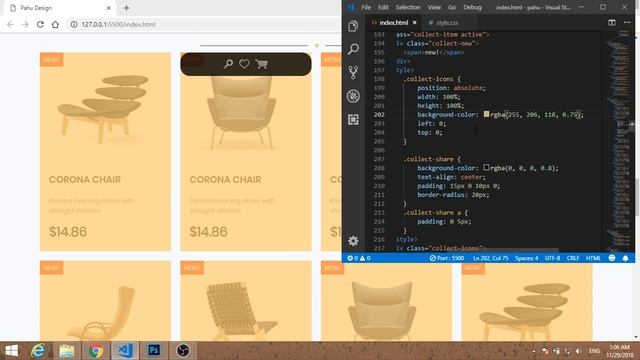Change language mode via HTML

(x=593, y=258)
